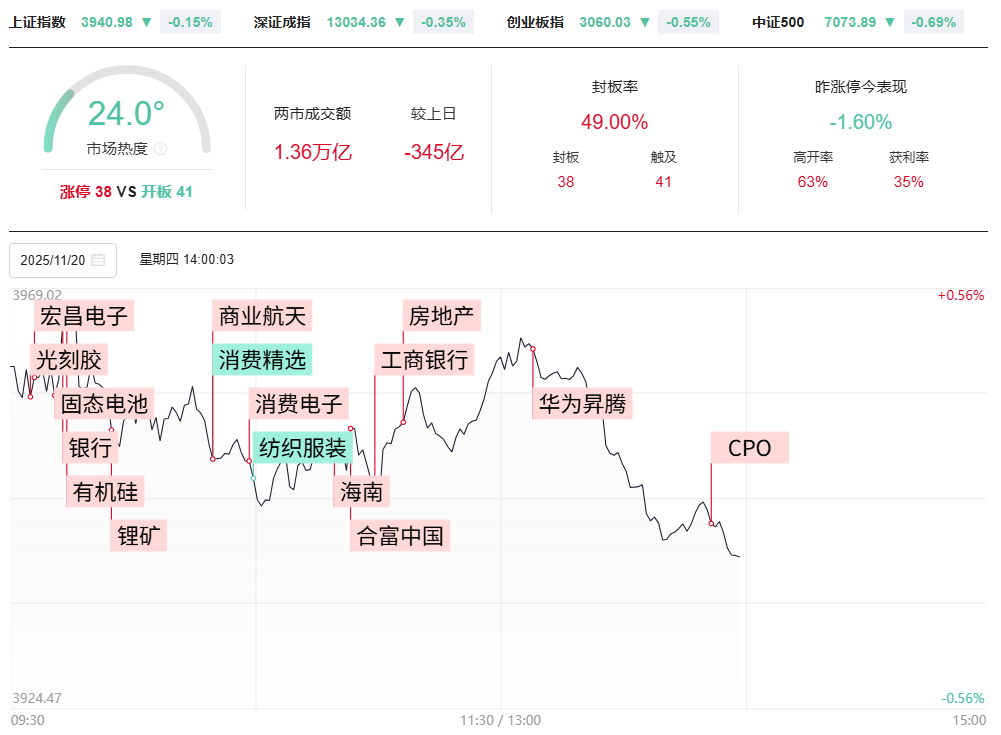Click the green 消费精选 label
Screen dimensions: 1001x735
(x=262, y=360)
